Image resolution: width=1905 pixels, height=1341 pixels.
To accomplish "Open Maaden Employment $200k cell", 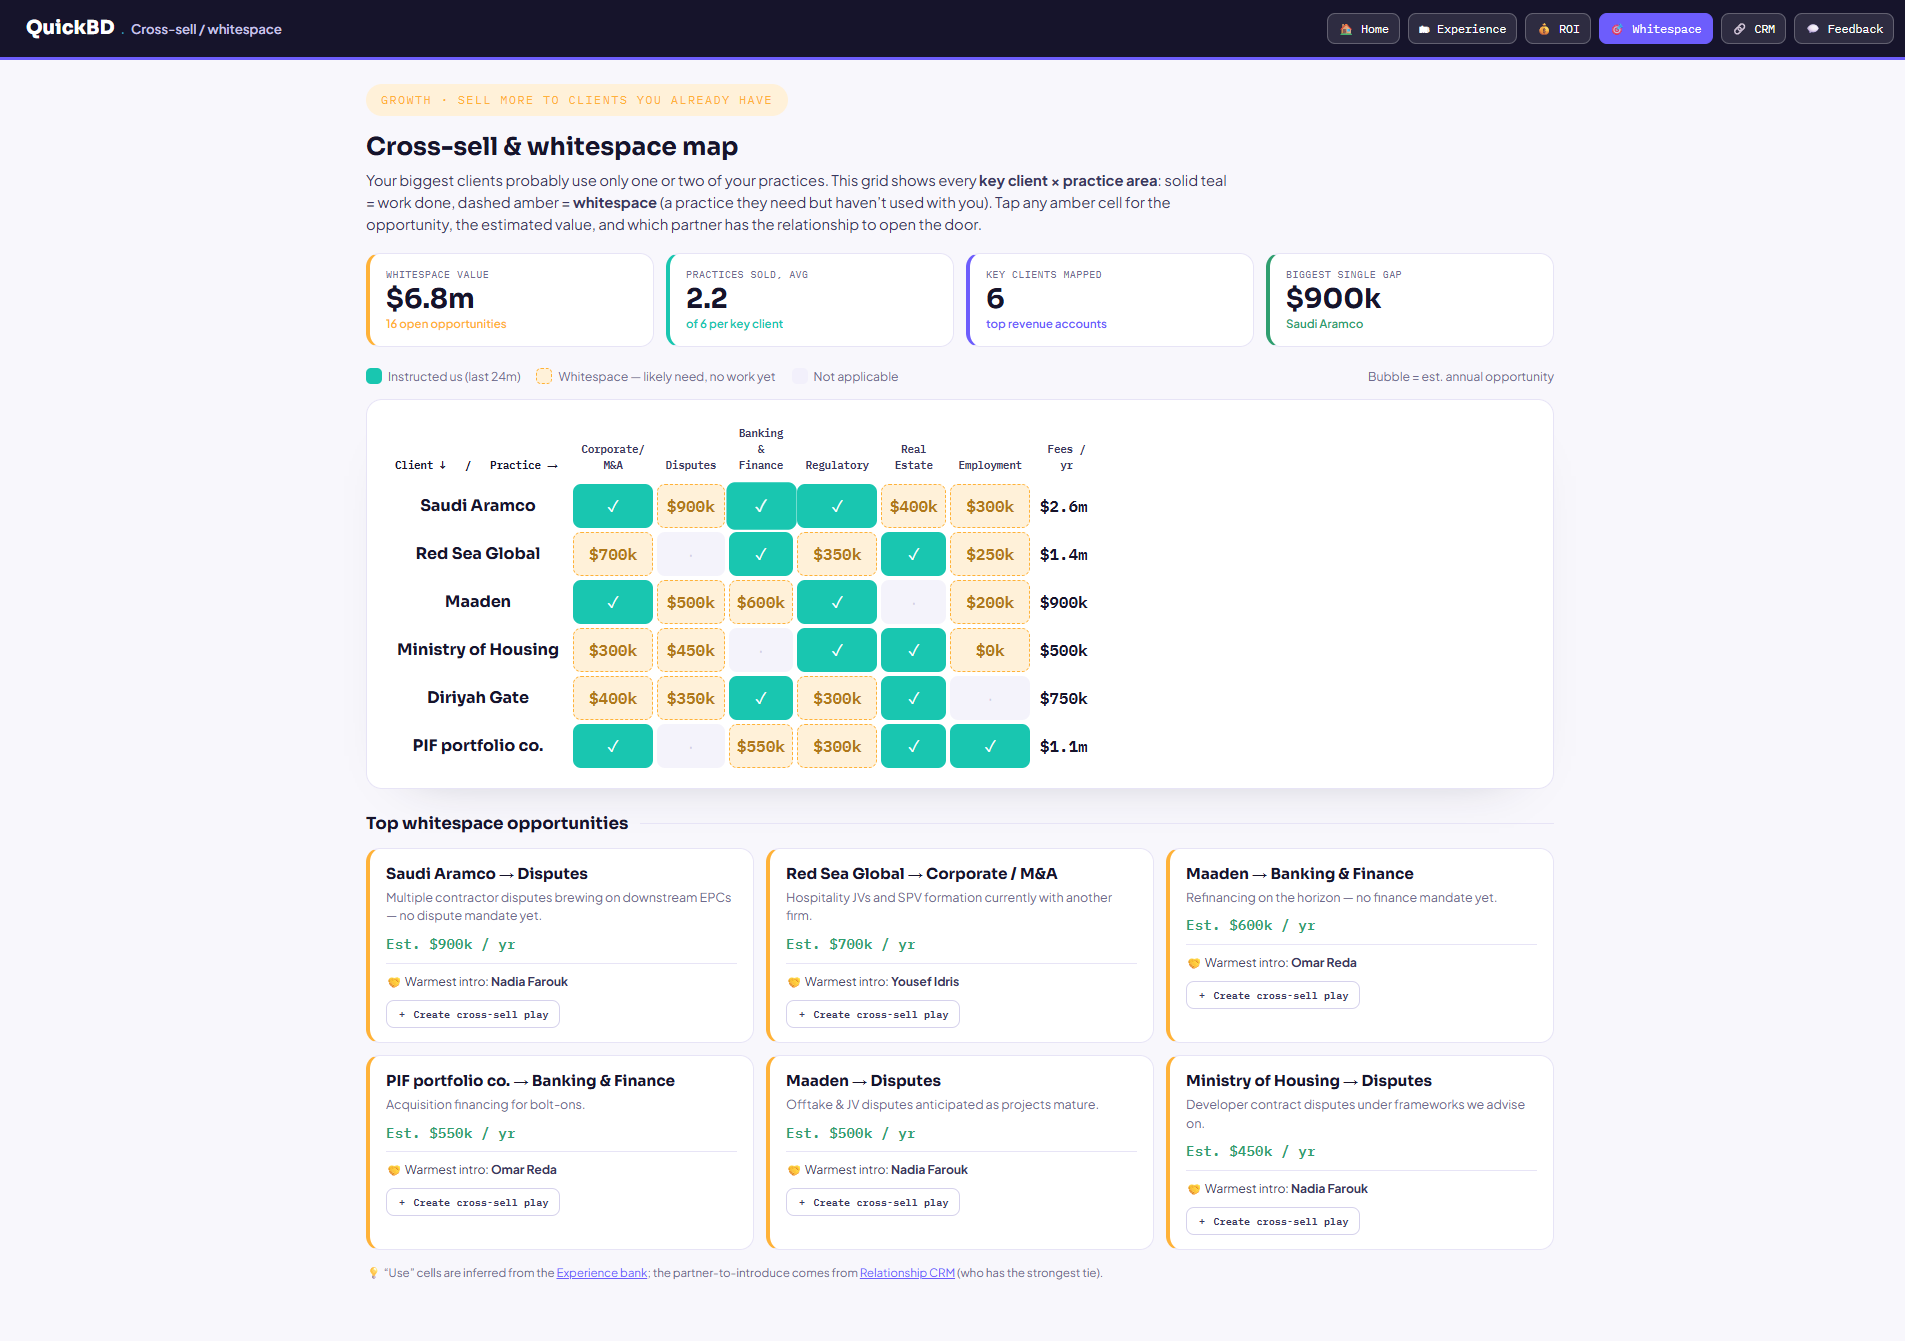I will click(x=990, y=602).
